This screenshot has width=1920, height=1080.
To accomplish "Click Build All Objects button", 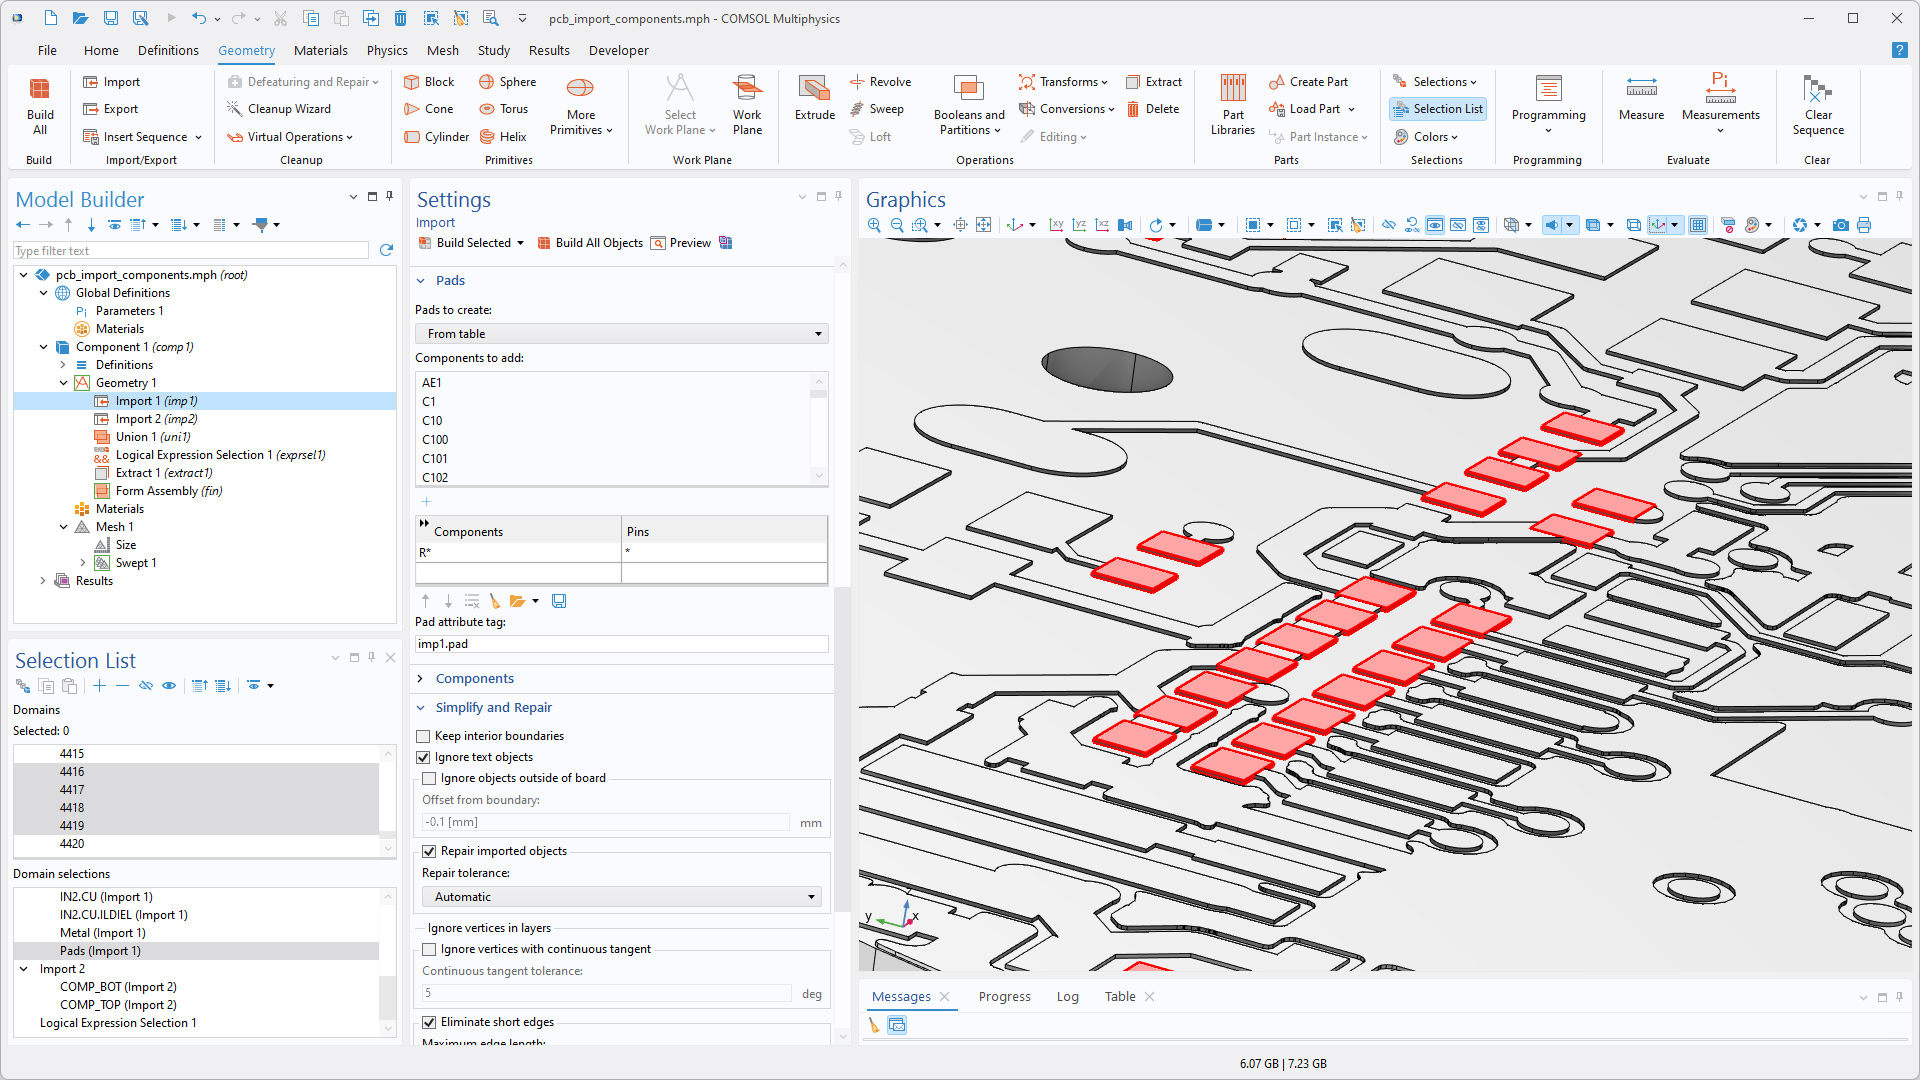I will click(x=590, y=243).
